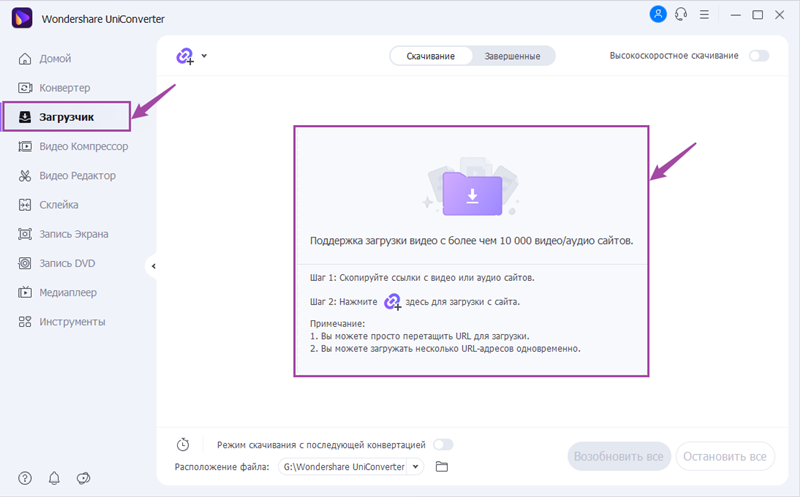Click the screen capture icon beside Запись Экрана
Screen dimensions: 800x497
(x=25, y=234)
